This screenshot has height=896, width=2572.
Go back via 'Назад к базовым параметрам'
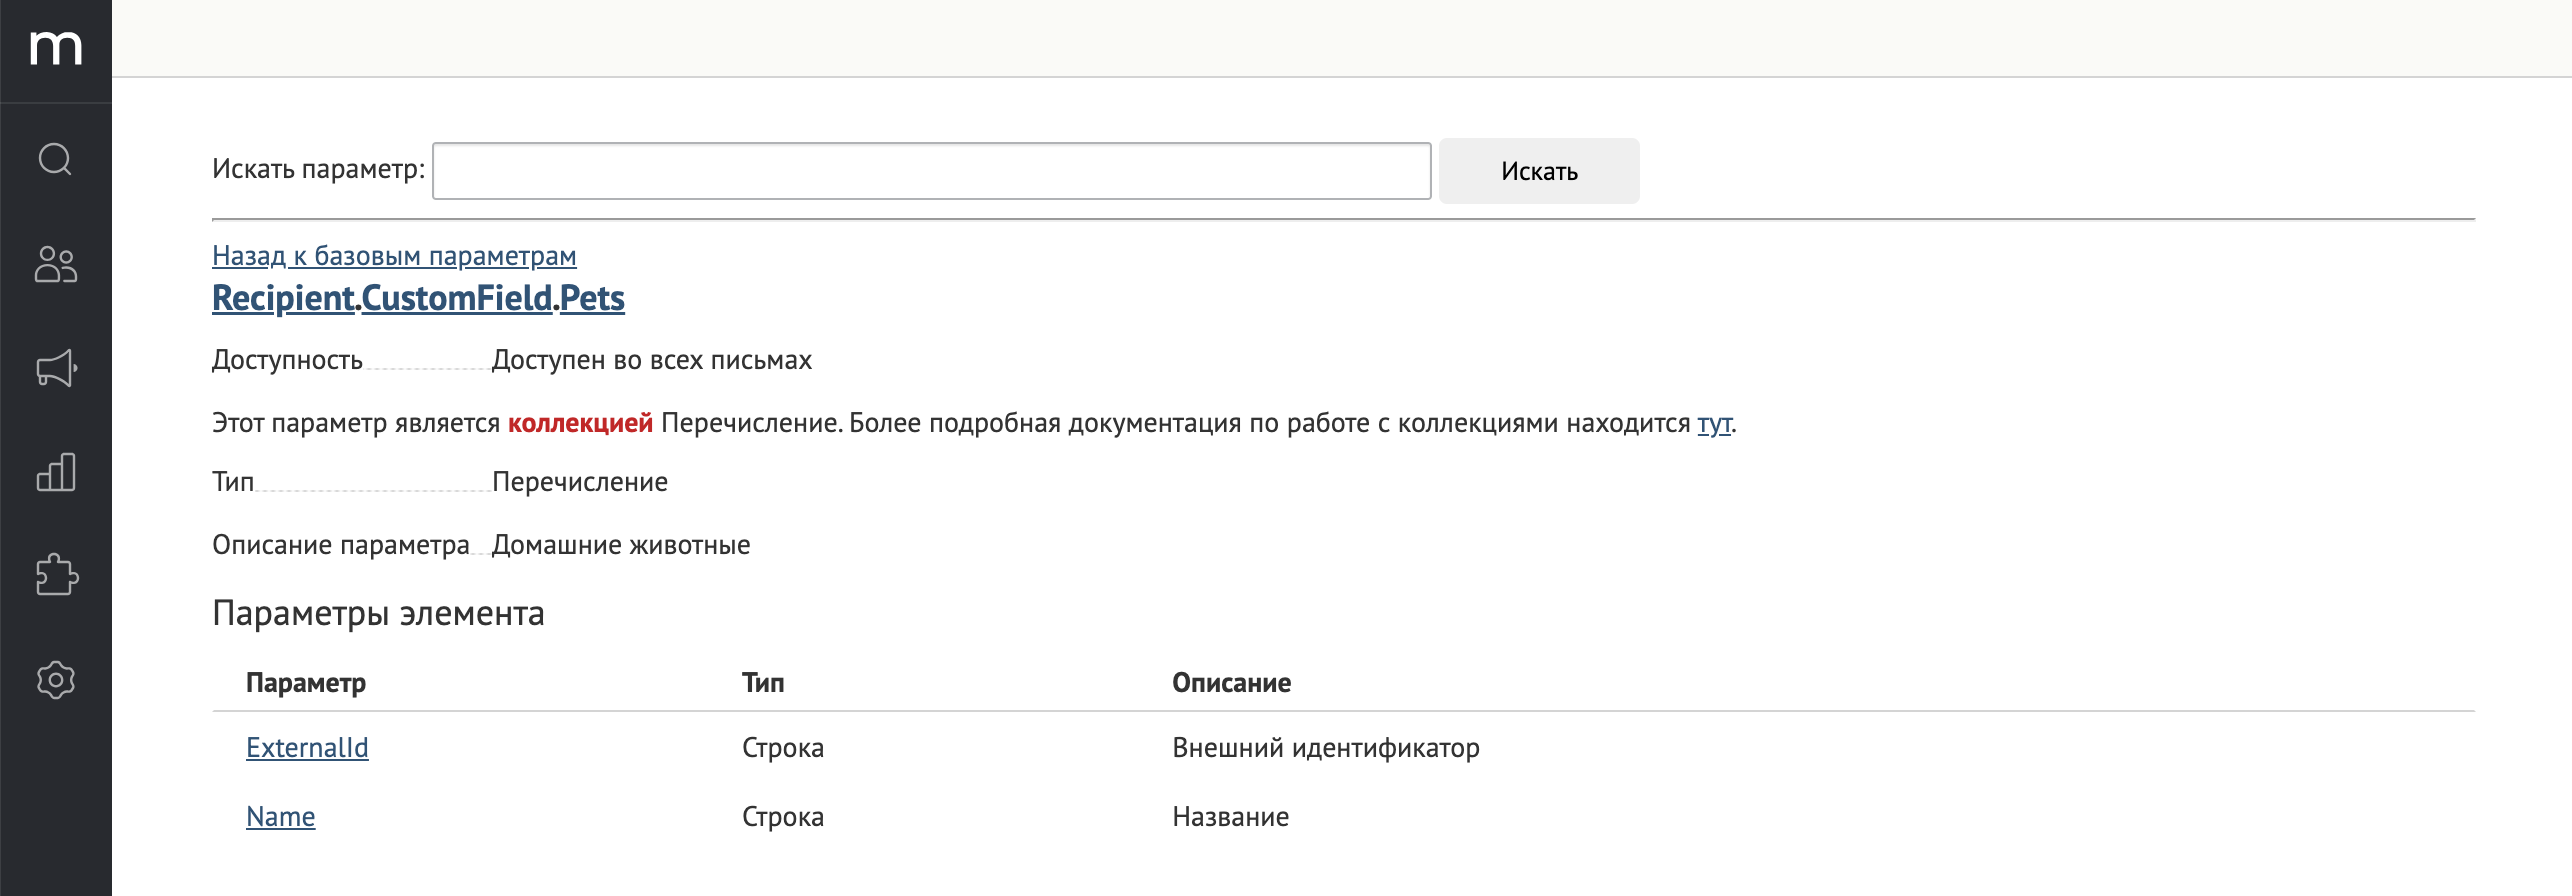(394, 256)
